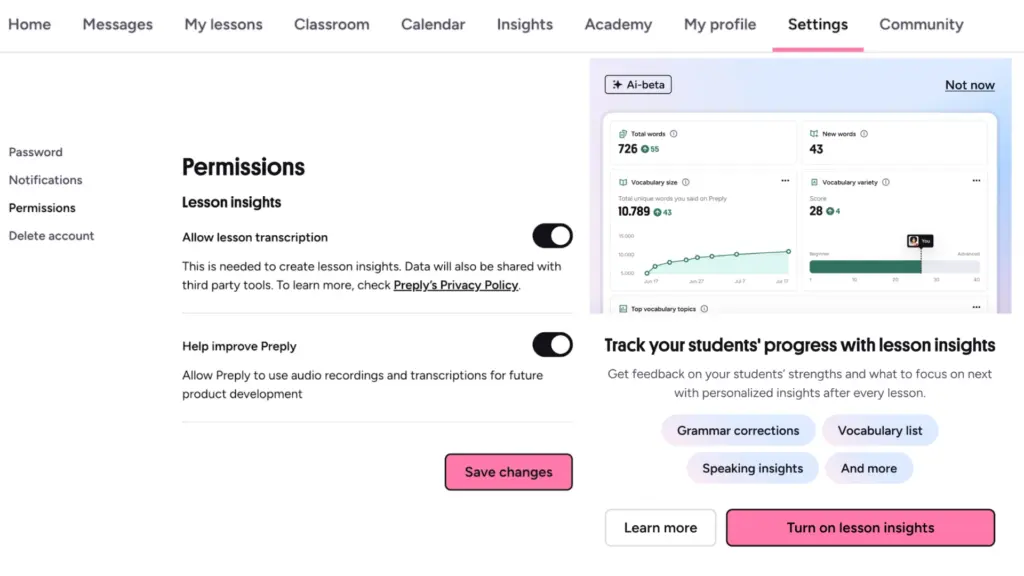Dismiss the promo with Not now
The image size is (1024, 576).
click(969, 85)
